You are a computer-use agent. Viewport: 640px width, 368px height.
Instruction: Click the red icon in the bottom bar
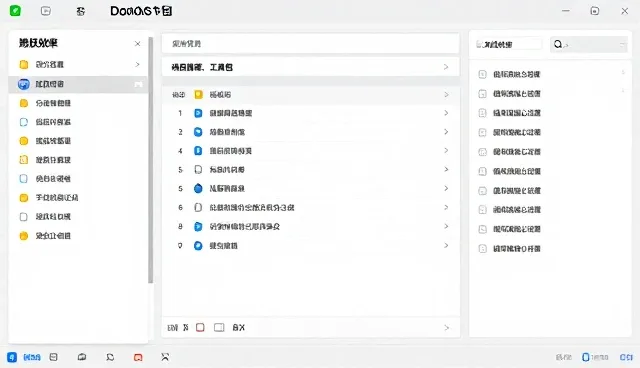pos(138,357)
